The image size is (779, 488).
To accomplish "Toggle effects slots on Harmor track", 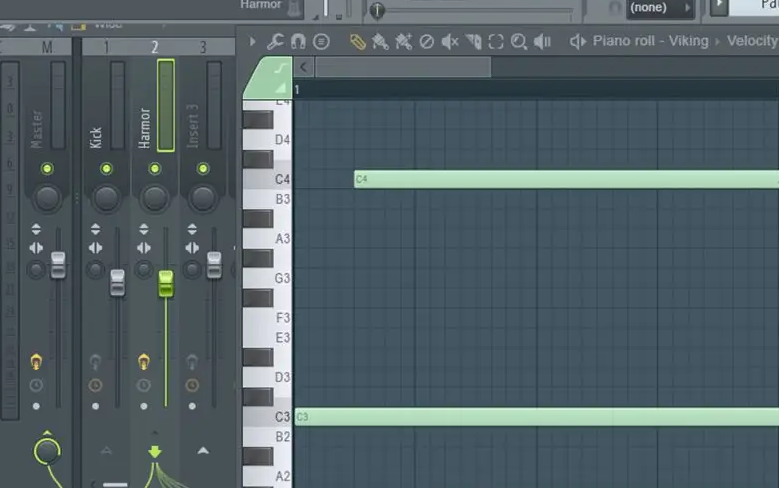I will point(144,361).
